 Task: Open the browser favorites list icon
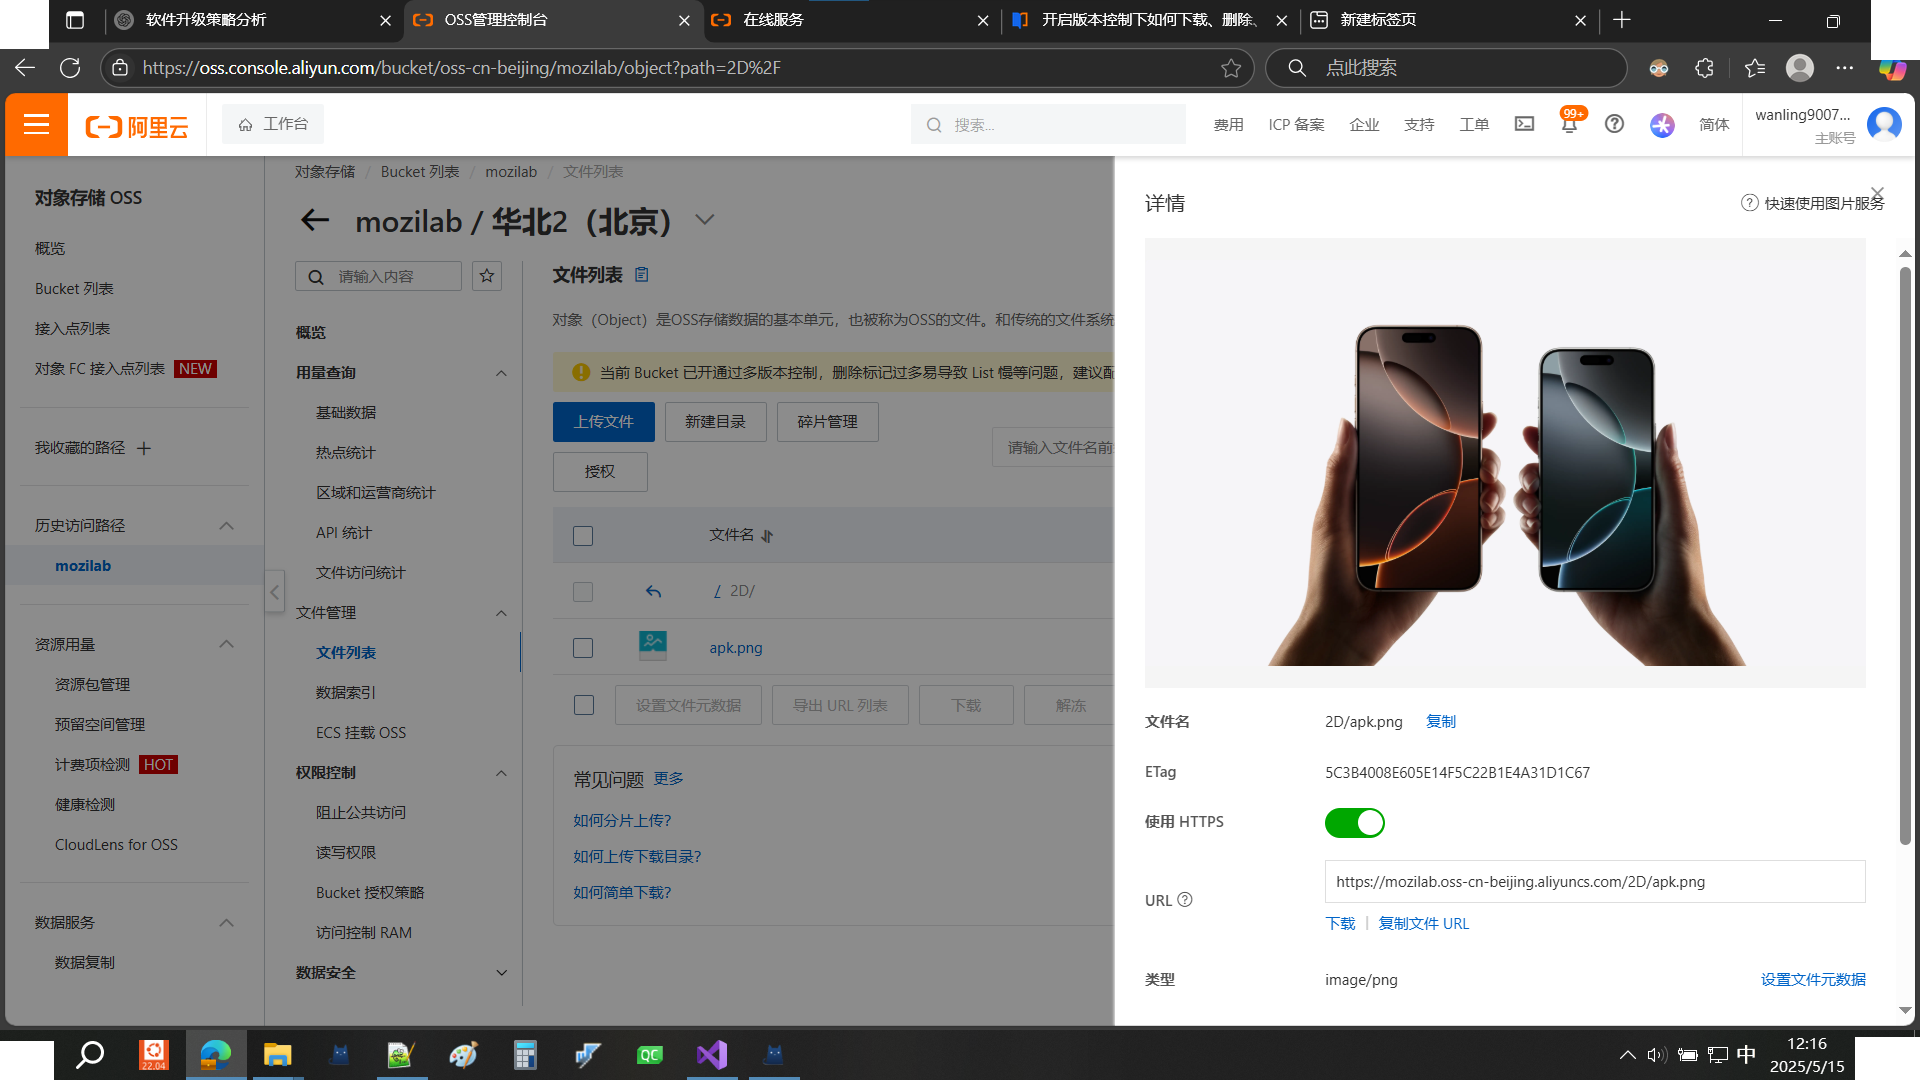coord(1755,68)
